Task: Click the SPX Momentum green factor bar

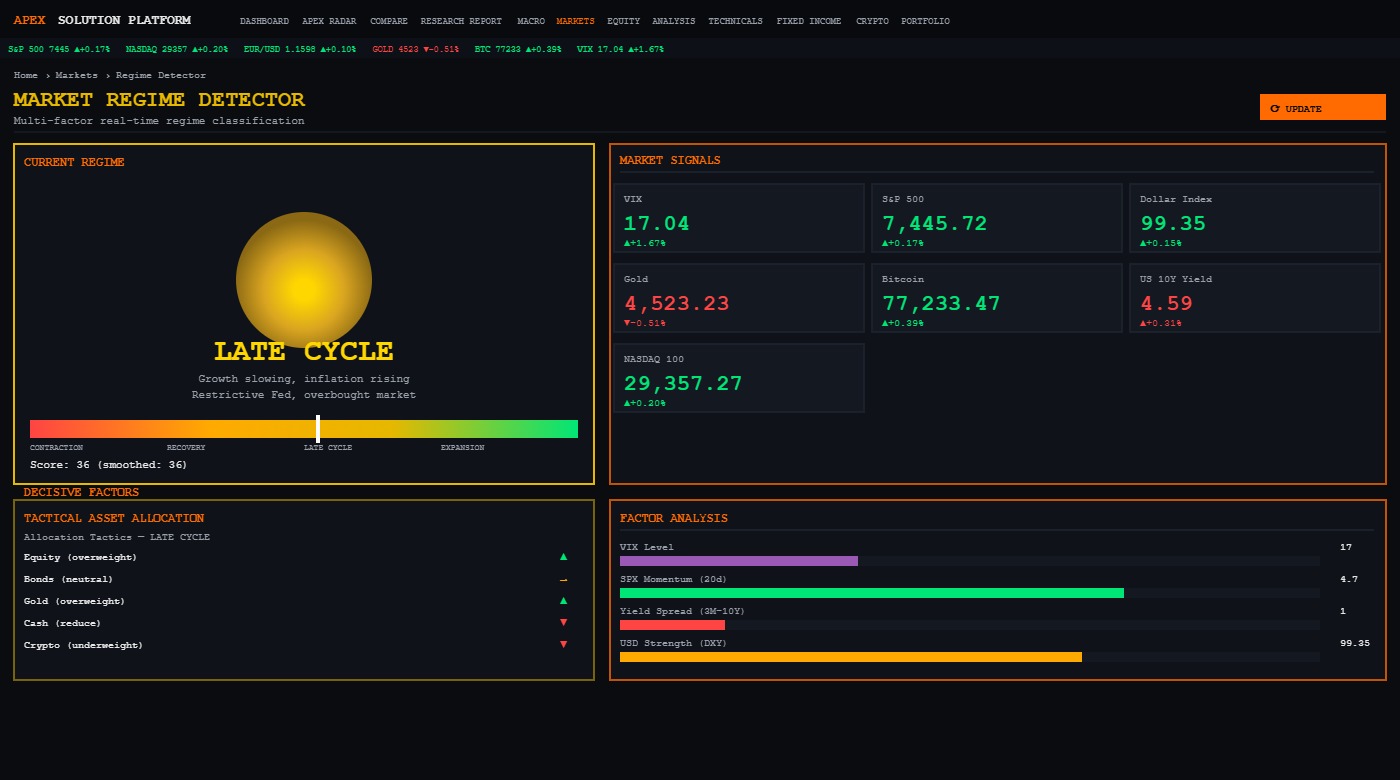Action: click(x=871, y=593)
